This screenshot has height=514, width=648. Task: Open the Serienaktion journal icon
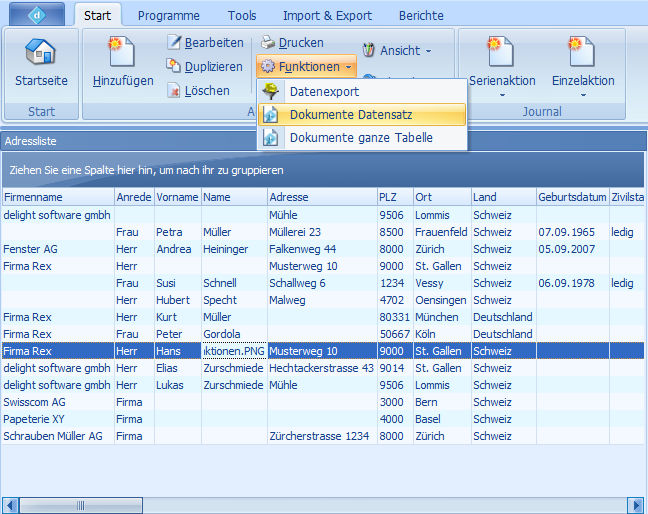[502, 53]
